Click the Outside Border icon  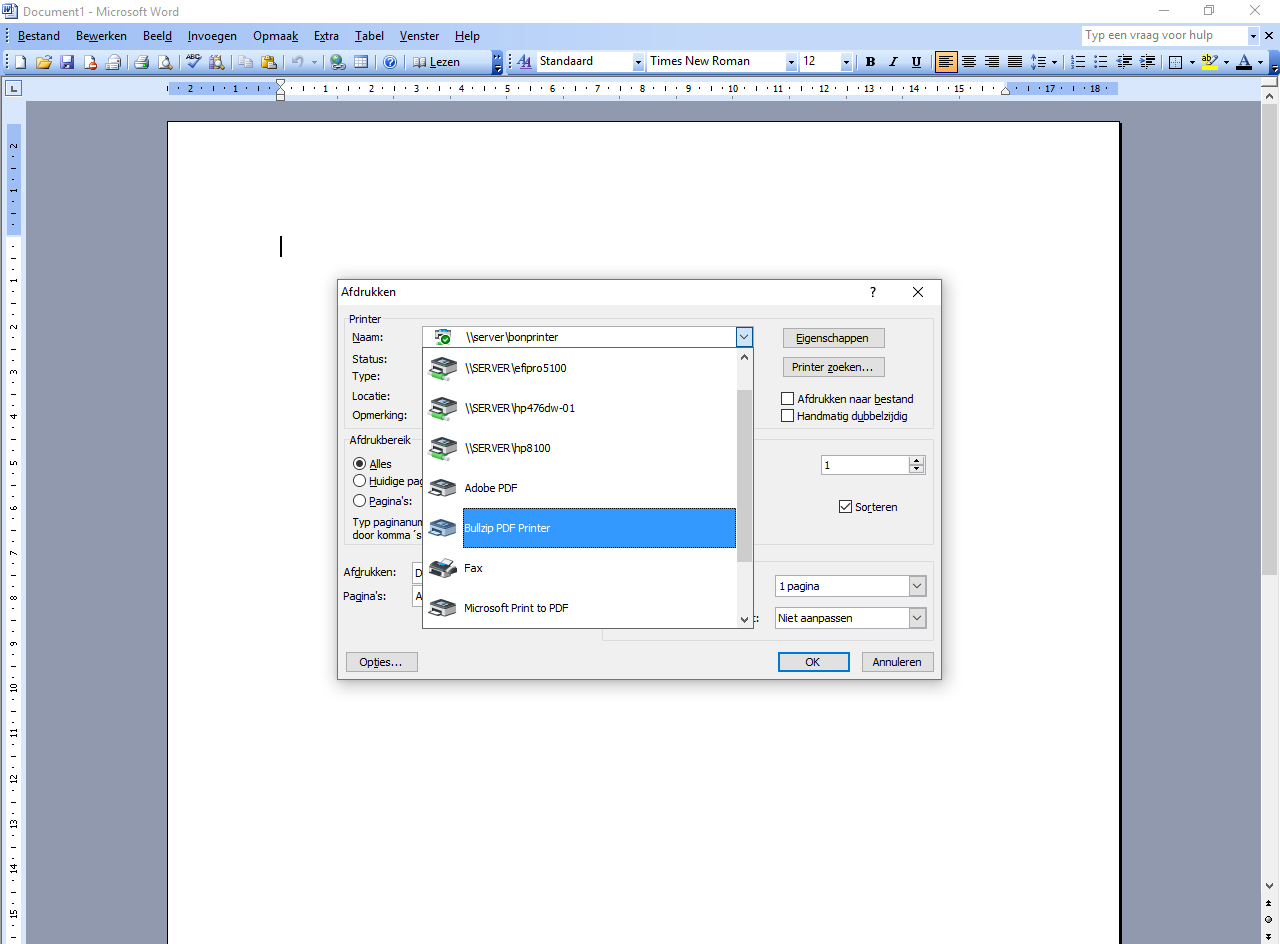[x=1176, y=62]
